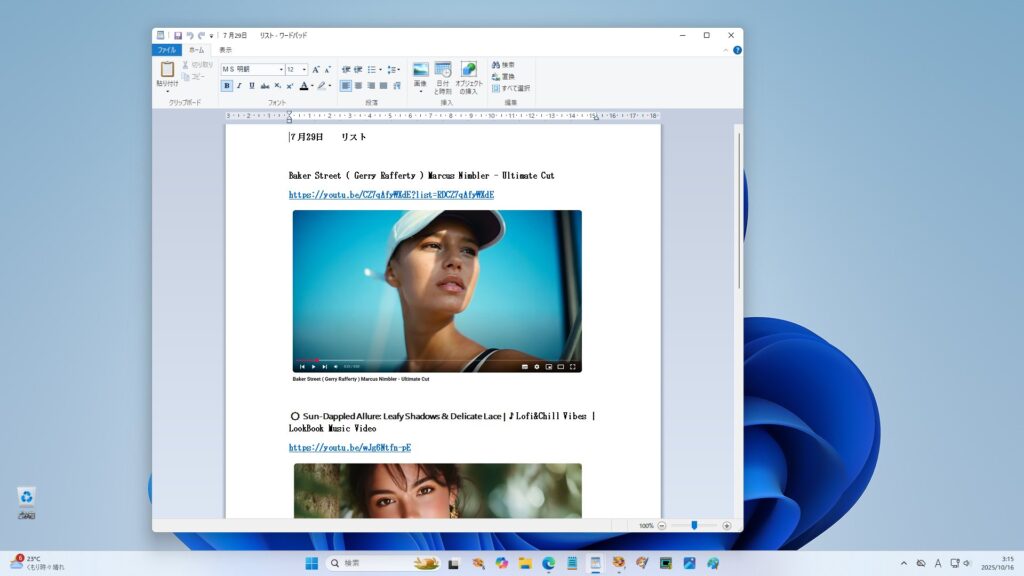
Task: Click the Save icon in quick access toolbar
Action: [x=178, y=35]
